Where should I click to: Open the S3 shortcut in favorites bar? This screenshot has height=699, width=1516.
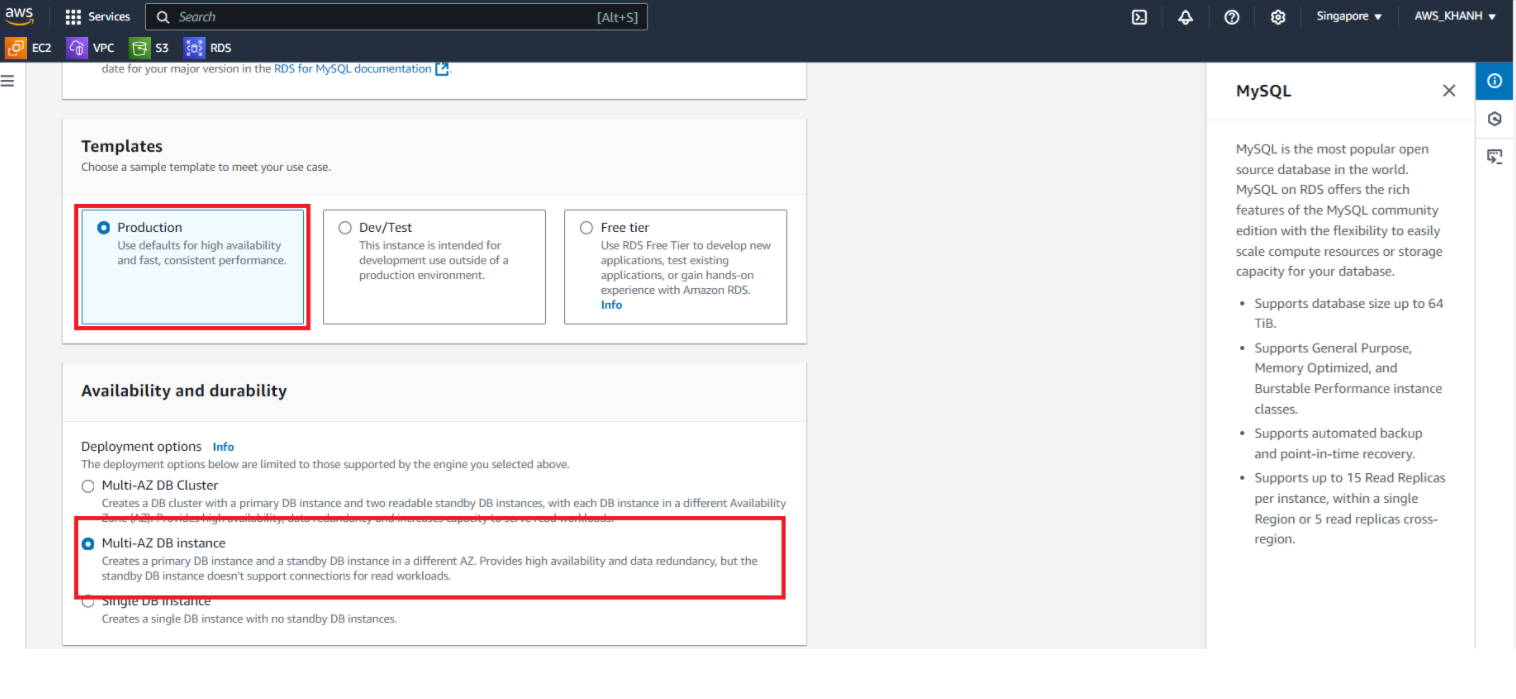[x=149, y=47]
